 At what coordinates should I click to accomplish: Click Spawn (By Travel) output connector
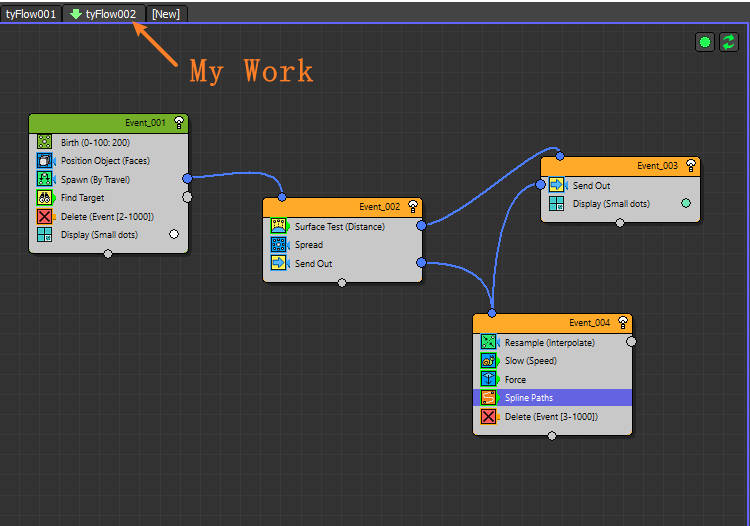pos(188,178)
